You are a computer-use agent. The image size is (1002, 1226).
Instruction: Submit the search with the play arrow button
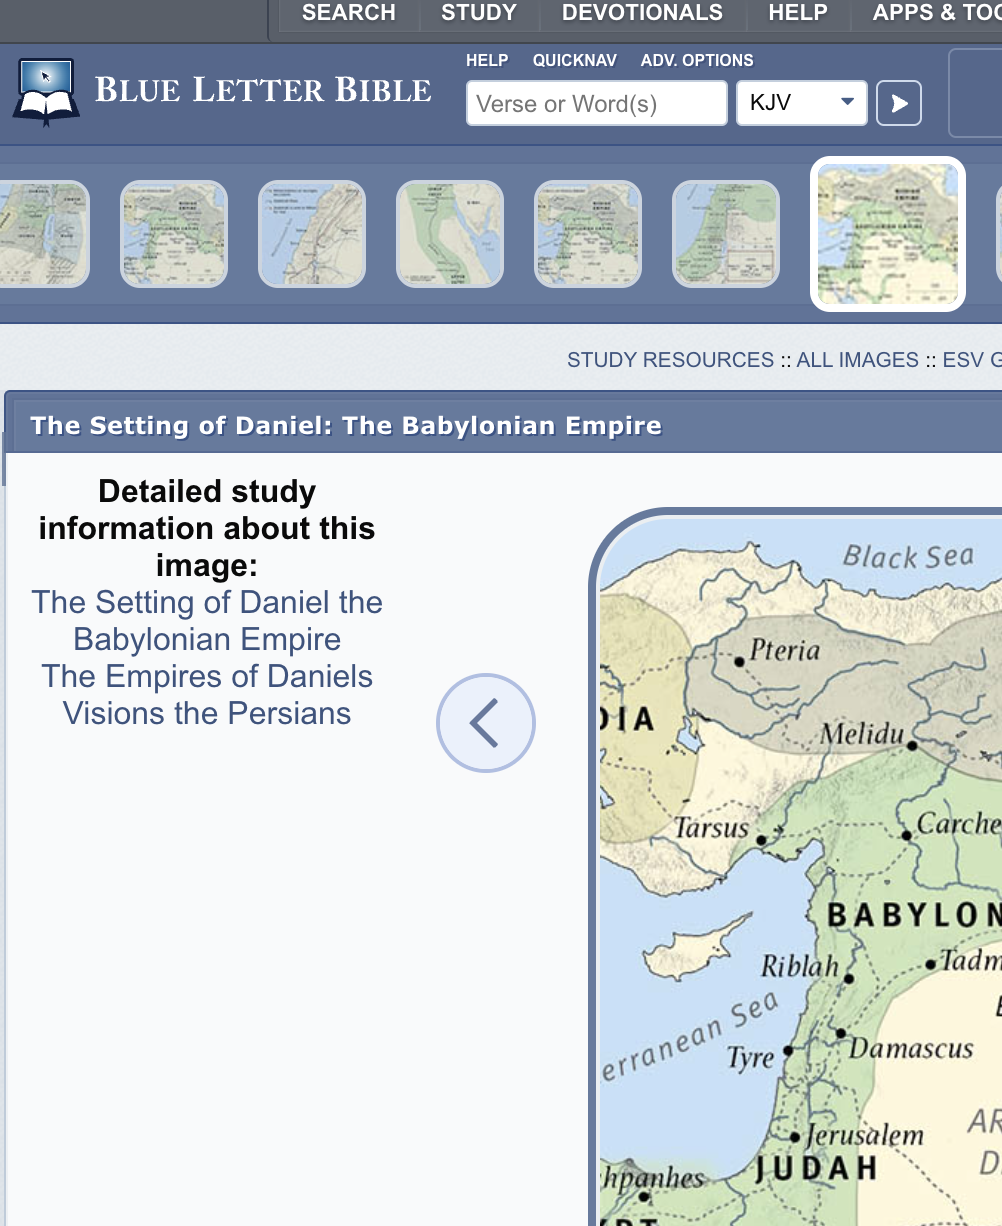click(x=899, y=103)
